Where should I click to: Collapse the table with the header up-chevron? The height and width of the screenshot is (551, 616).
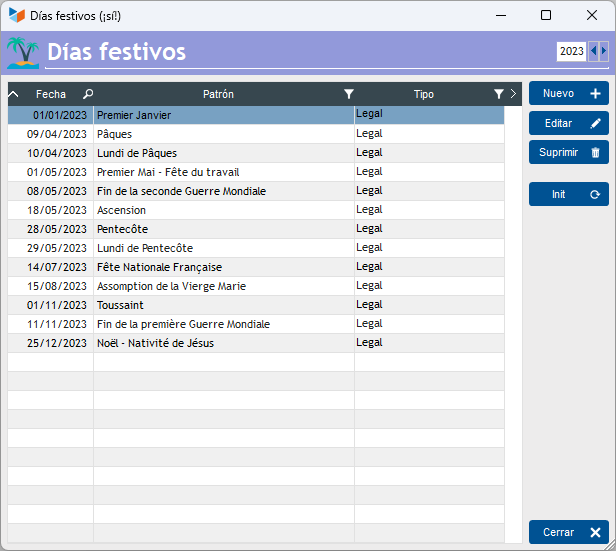[x=14, y=94]
